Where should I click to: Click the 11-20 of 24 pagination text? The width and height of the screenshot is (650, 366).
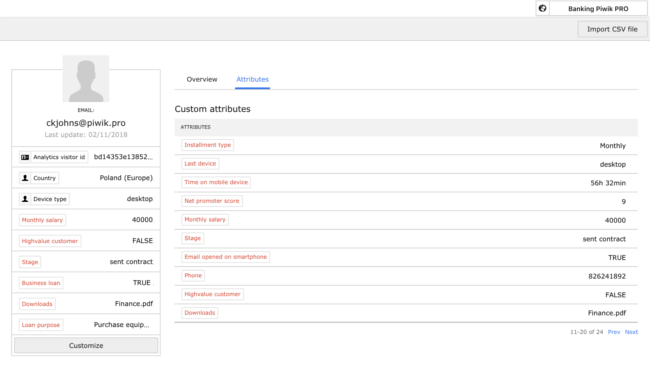(587, 332)
